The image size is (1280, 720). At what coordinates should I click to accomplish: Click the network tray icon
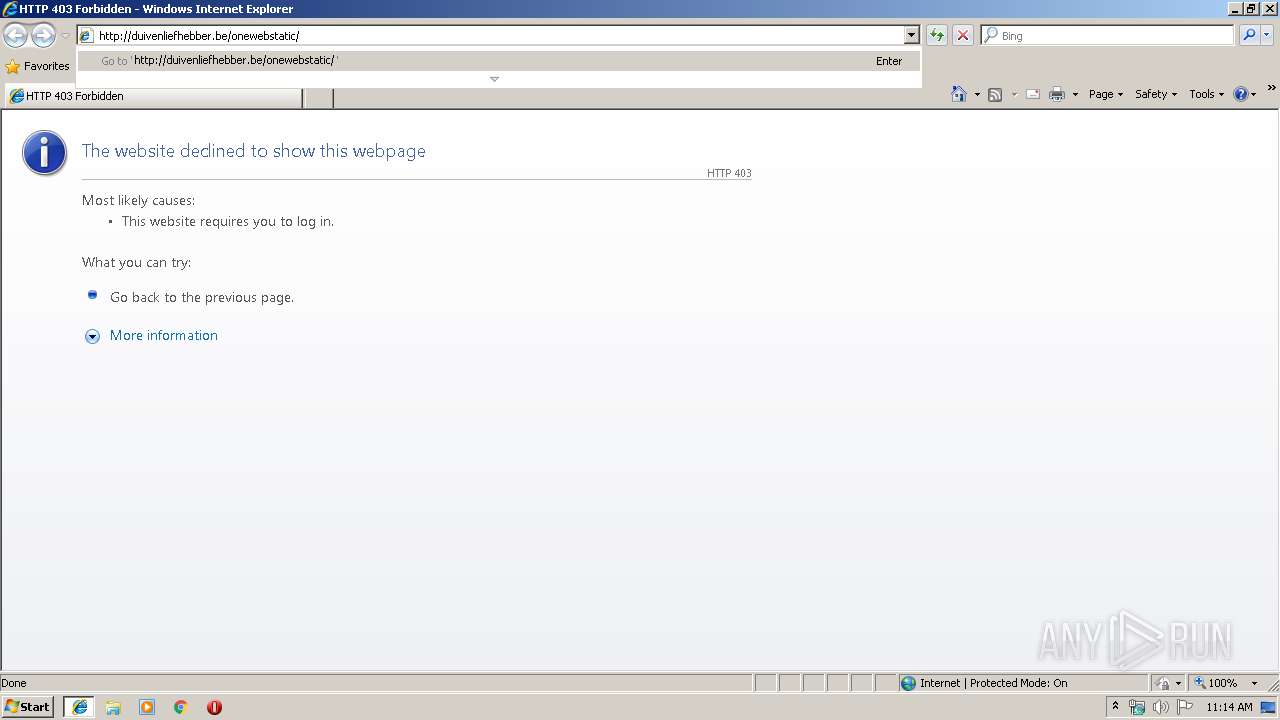pos(1137,707)
